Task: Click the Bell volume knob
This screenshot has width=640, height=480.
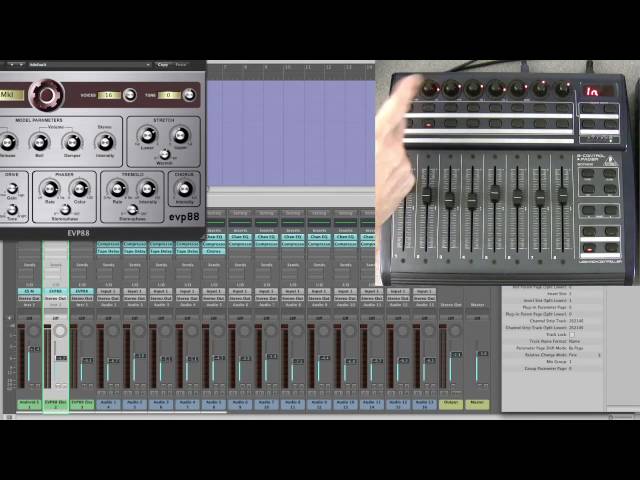Action: pos(39,142)
